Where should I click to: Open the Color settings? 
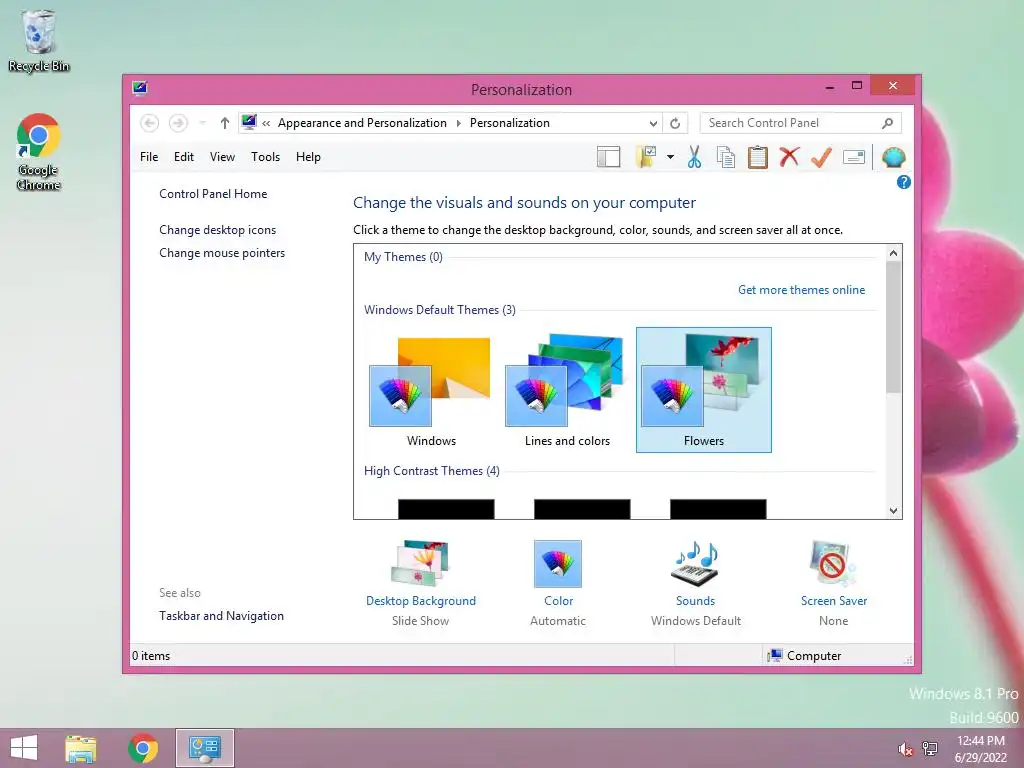(x=558, y=583)
